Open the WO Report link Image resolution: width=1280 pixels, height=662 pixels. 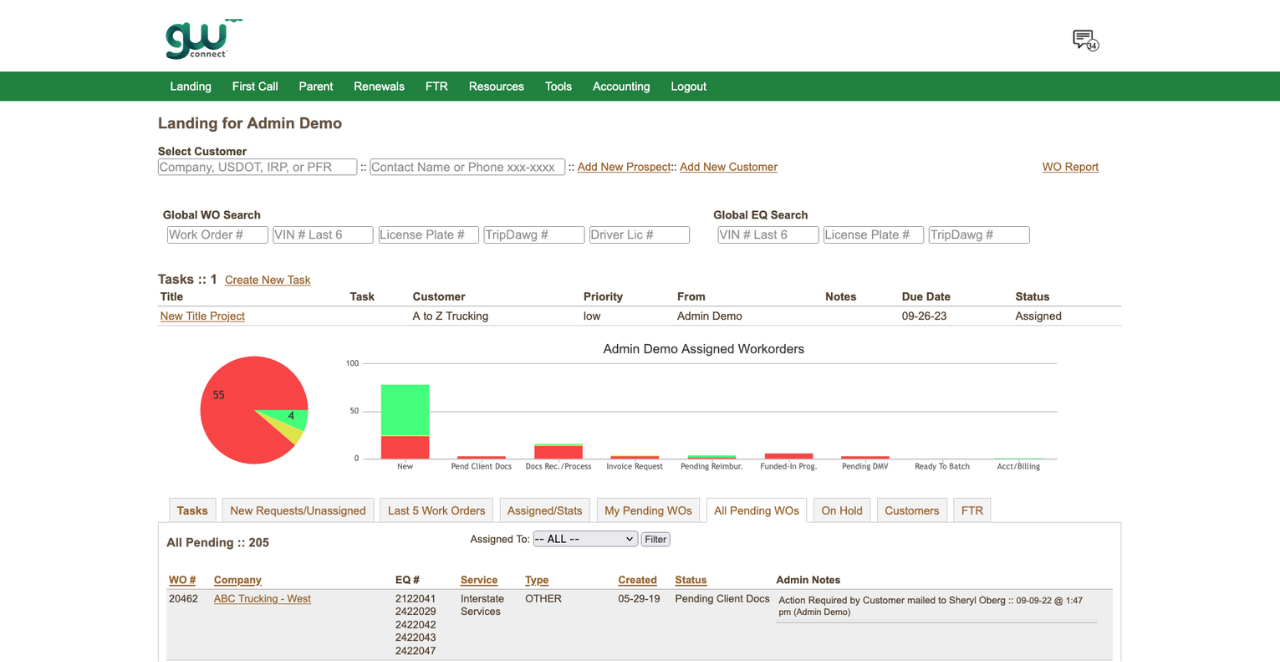(1070, 167)
